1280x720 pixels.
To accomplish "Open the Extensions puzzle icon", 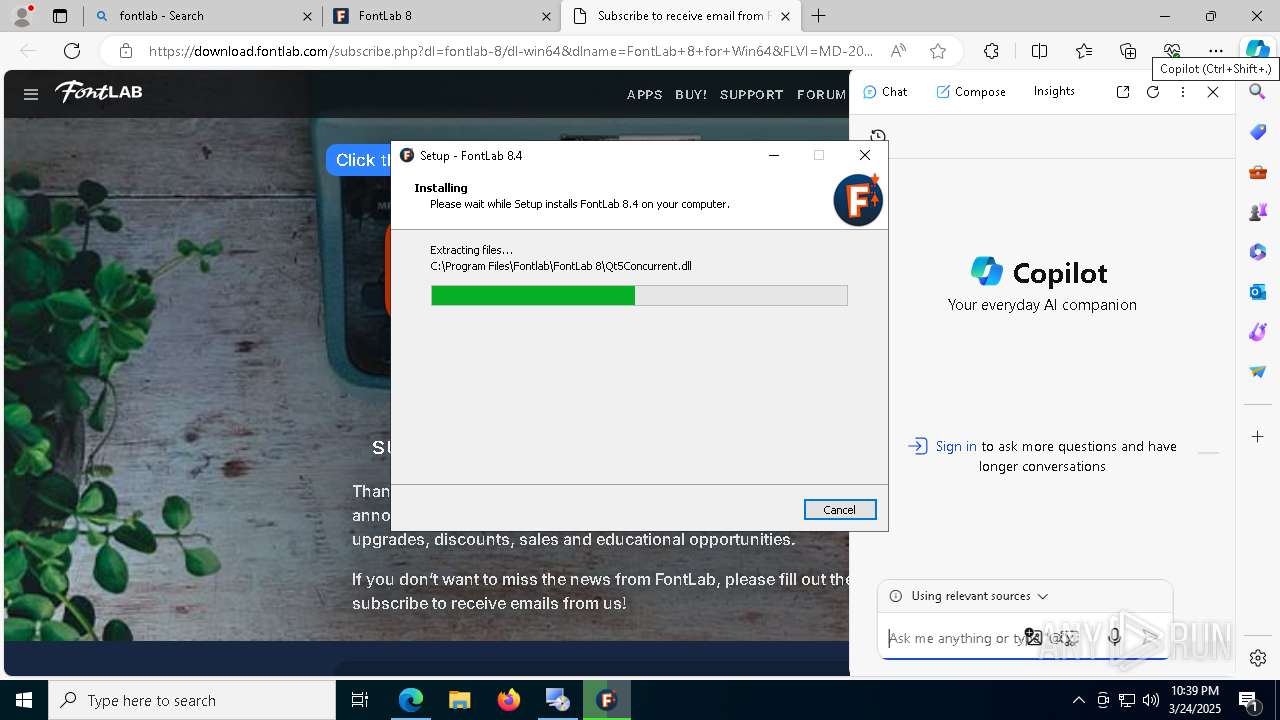I will [x=991, y=51].
